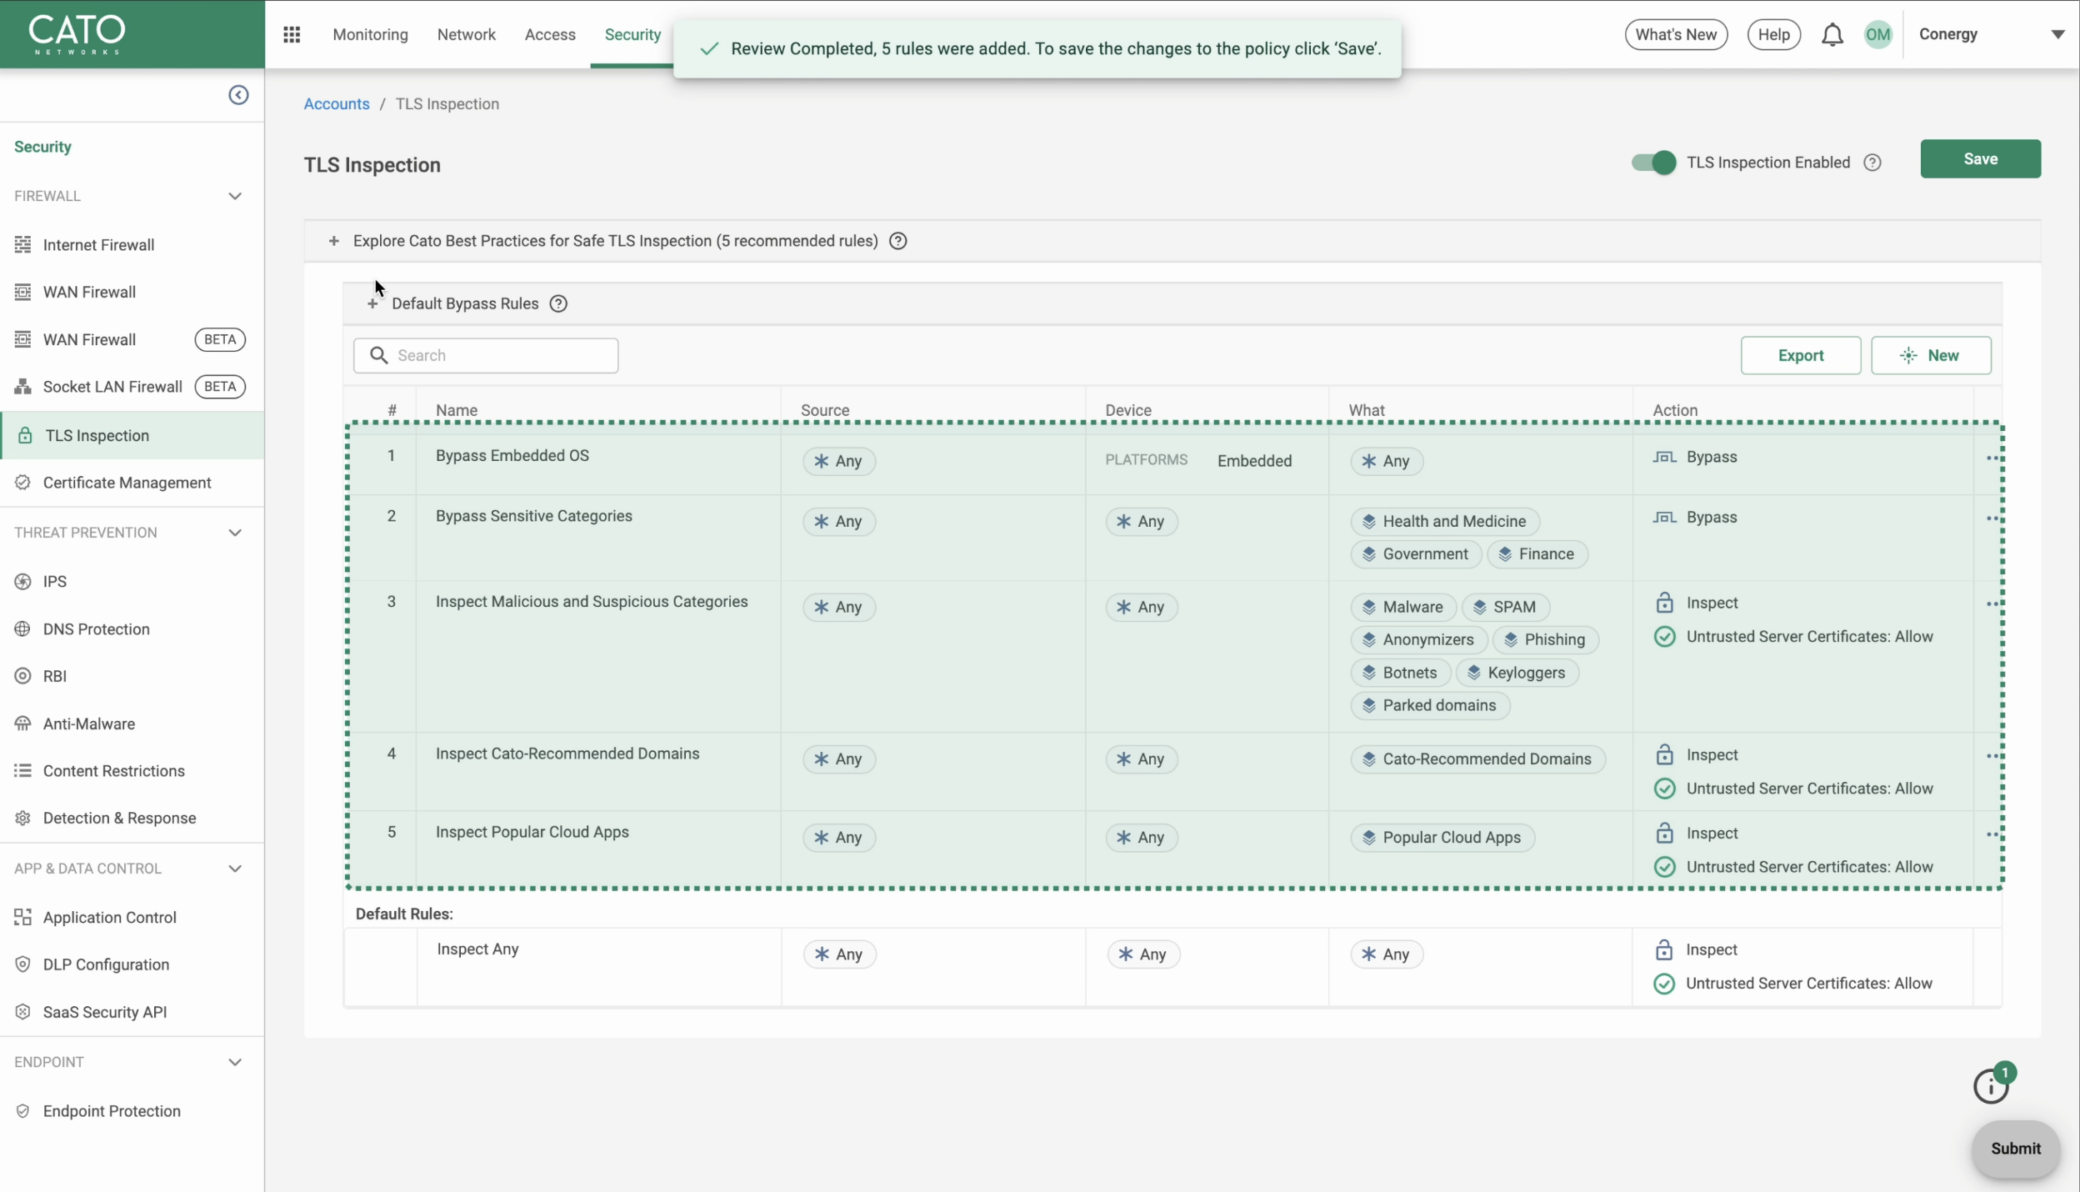This screenshot has height=1192, width=2080.
Task: Toggle TLS Inspection Enabled switch
Action: (1653, 162)
